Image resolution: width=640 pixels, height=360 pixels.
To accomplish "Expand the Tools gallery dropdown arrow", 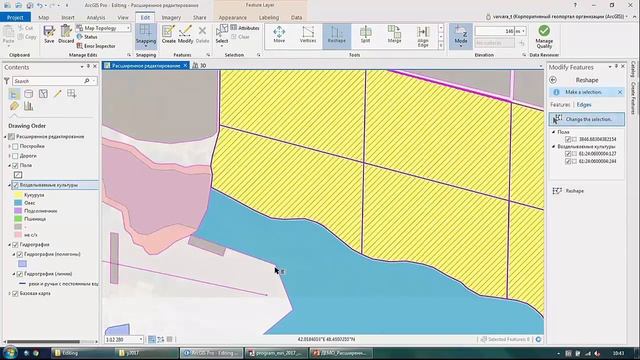I will [441, 46].
